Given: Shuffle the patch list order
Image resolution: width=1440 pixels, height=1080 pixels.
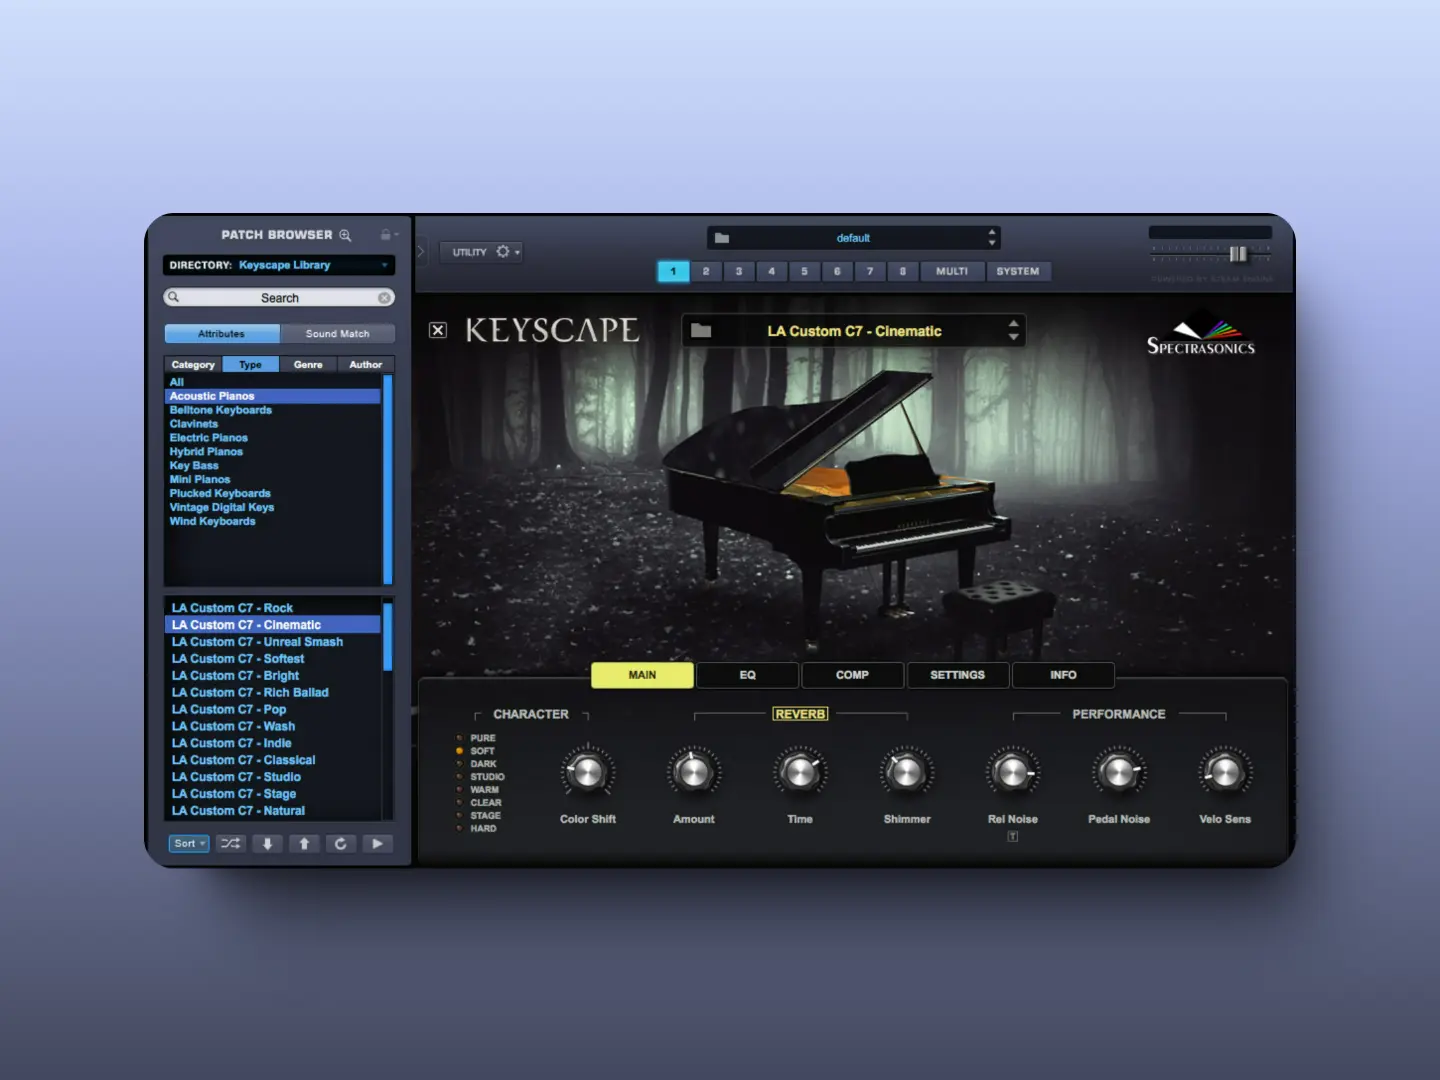Looking at the screenshot, I should pos(231,844).
